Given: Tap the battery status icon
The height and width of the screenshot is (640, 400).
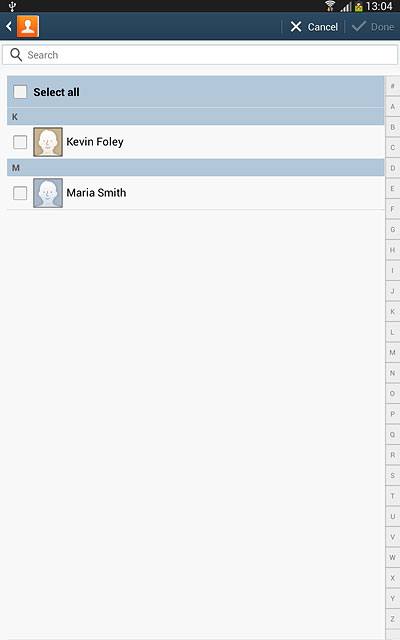Looking at the screenshot, I should coord(359,6).
